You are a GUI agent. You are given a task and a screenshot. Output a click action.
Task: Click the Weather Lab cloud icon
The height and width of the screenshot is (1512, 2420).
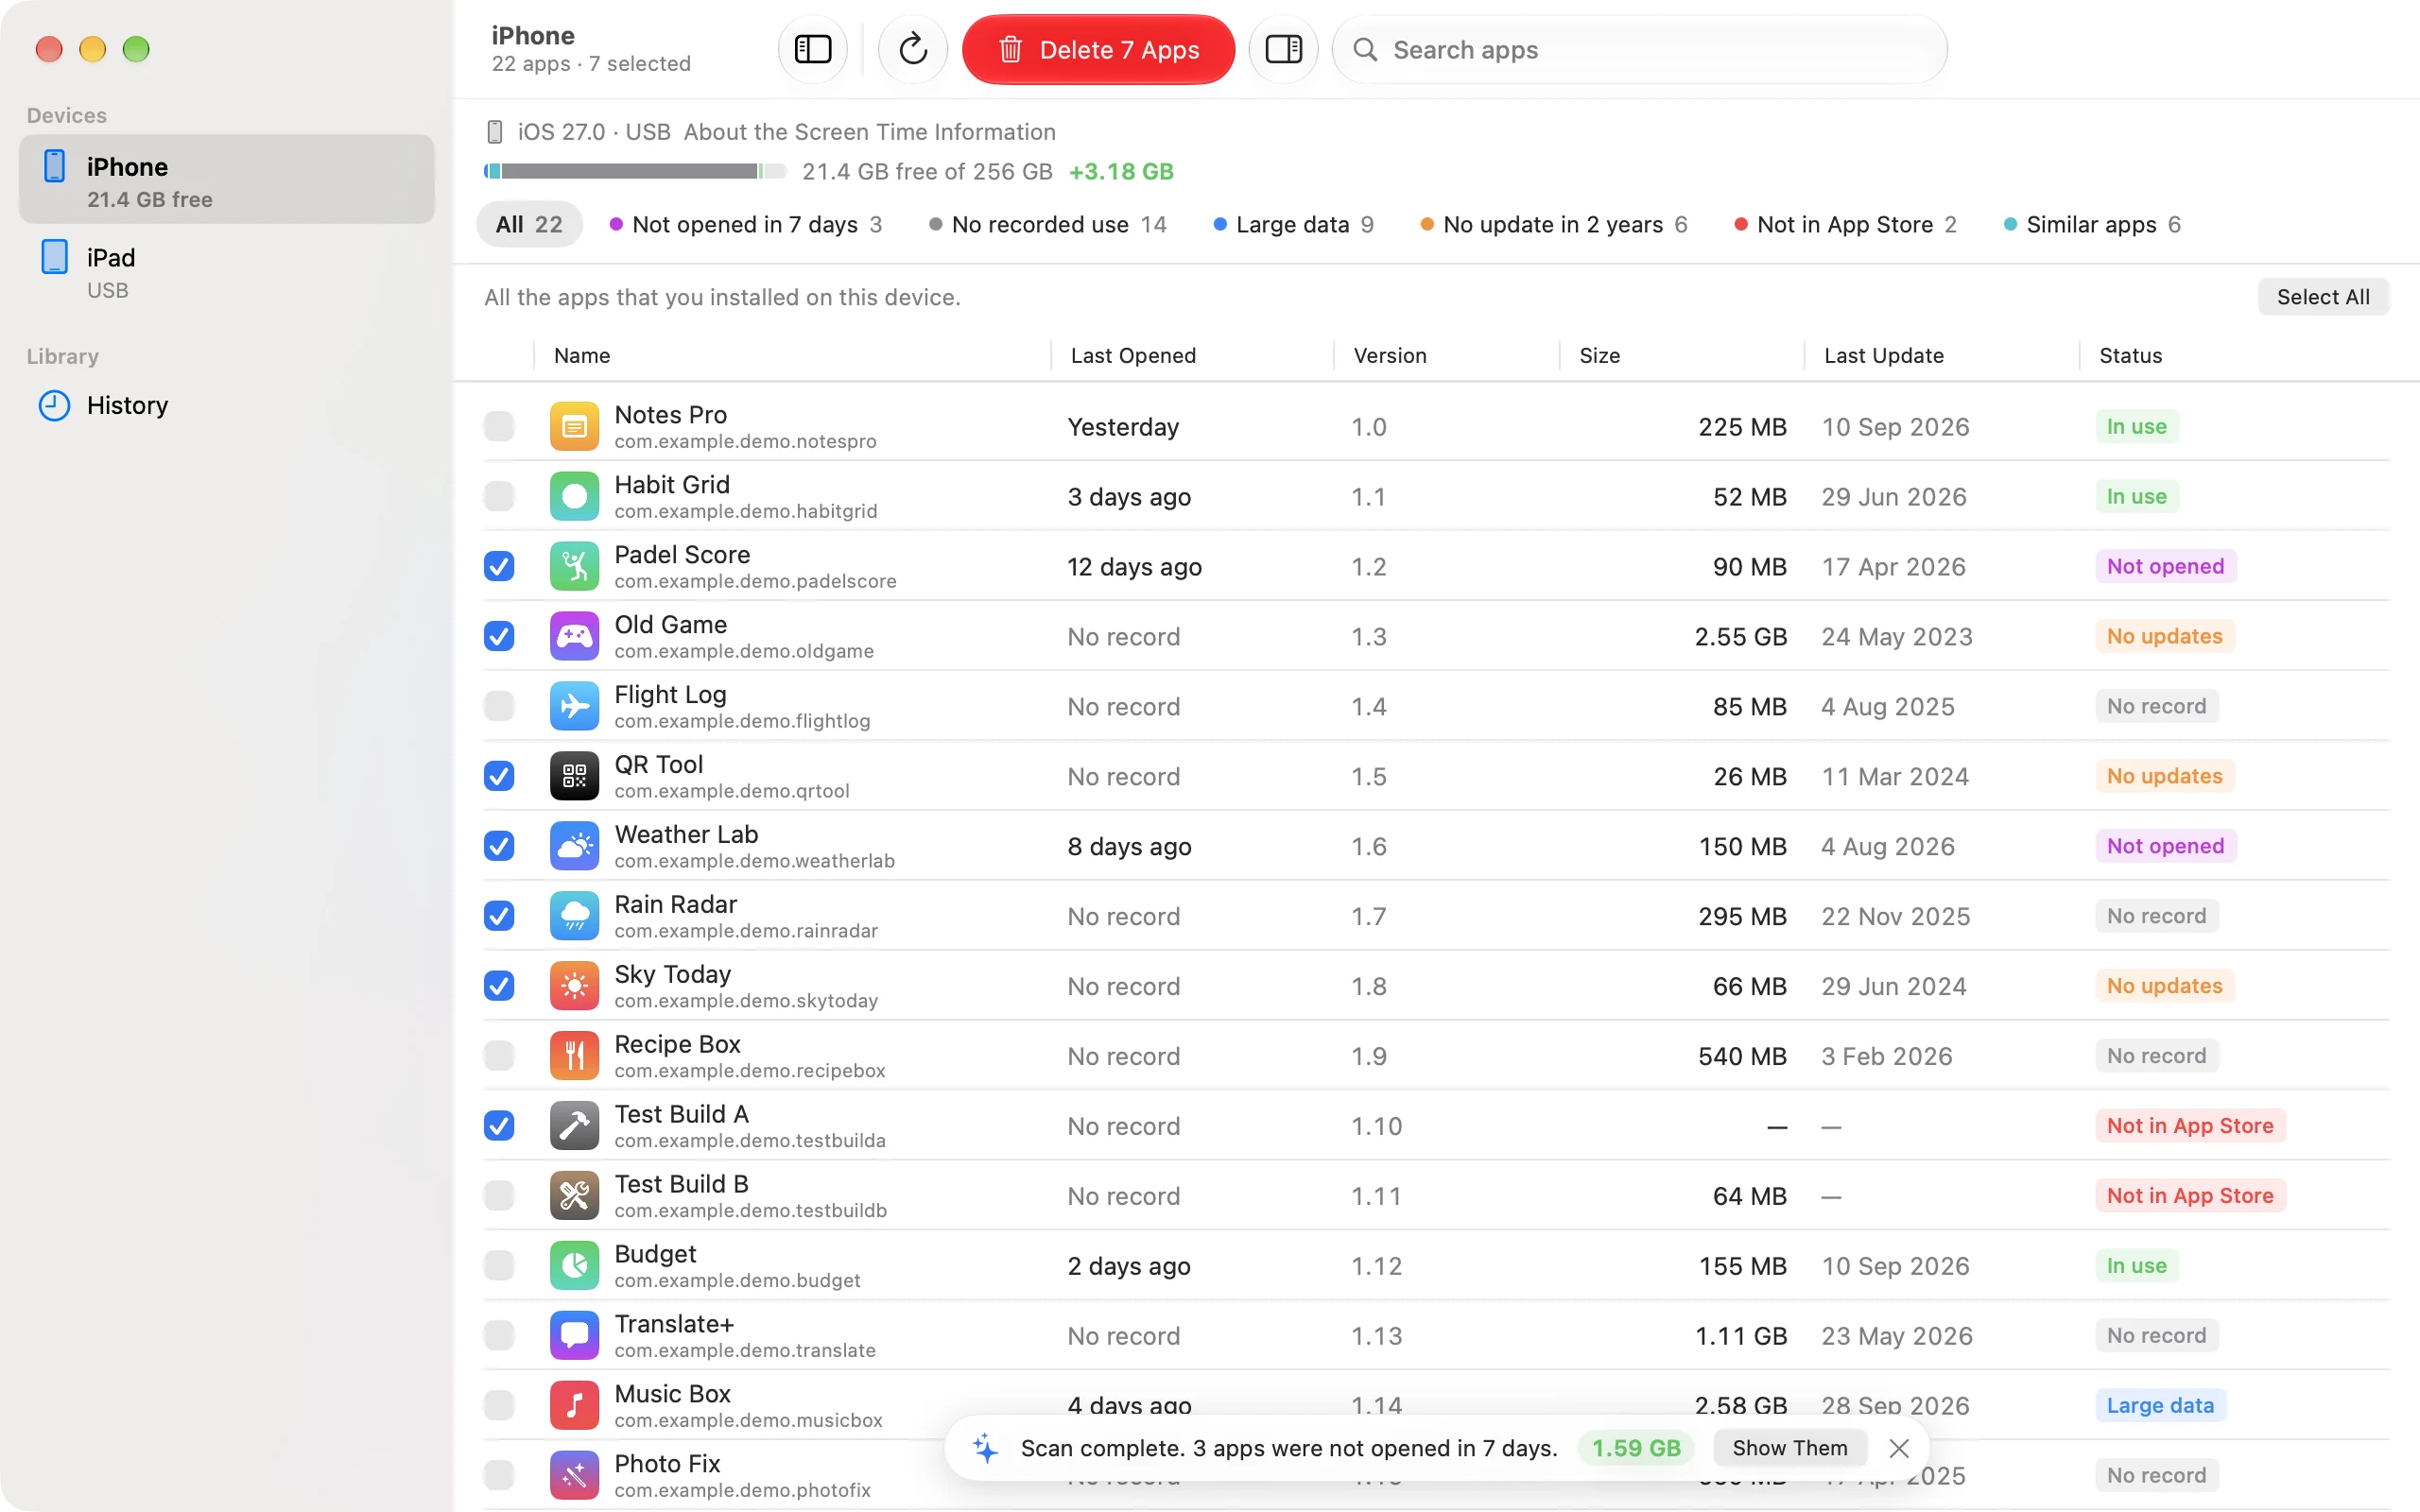(574, 847)
